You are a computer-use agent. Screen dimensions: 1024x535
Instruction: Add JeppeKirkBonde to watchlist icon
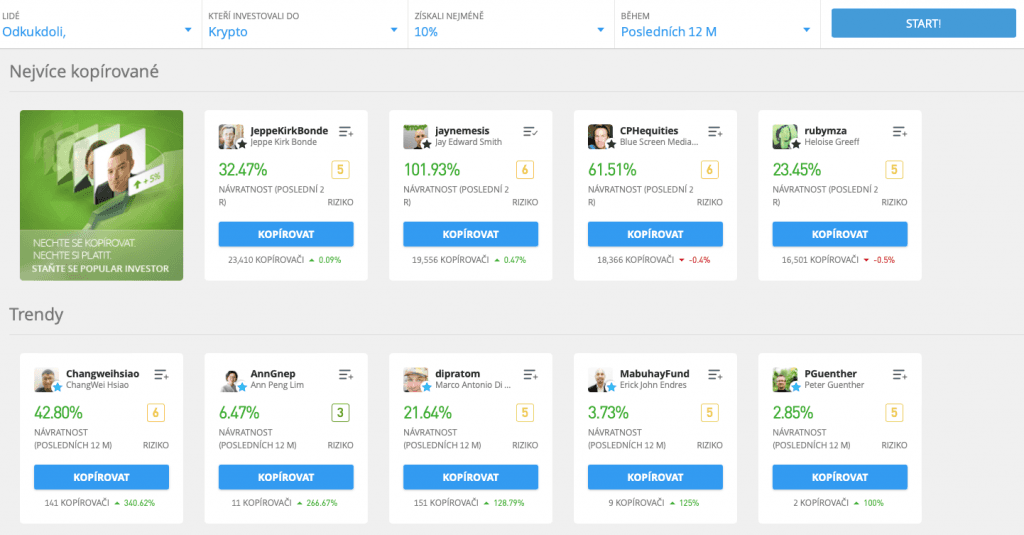pos(346,132)
